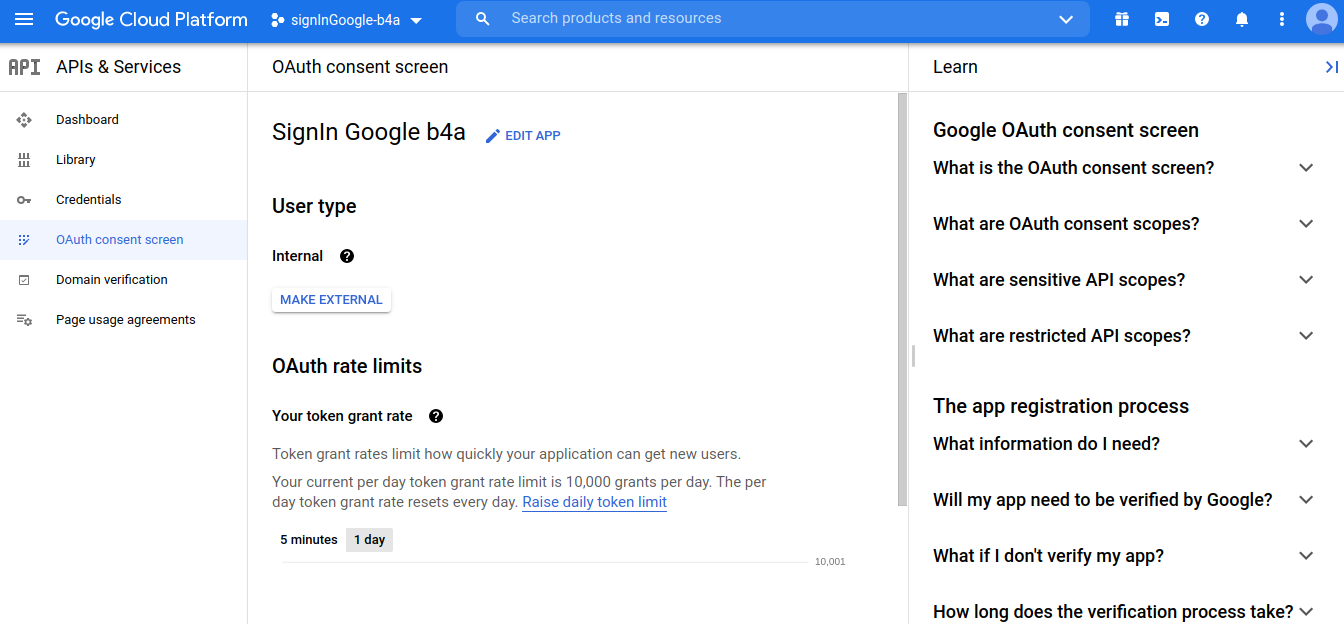1344x624 pixels.
Task: Select the 1 day graph tab
Action: pyautogui.click(x=369, y=540)
